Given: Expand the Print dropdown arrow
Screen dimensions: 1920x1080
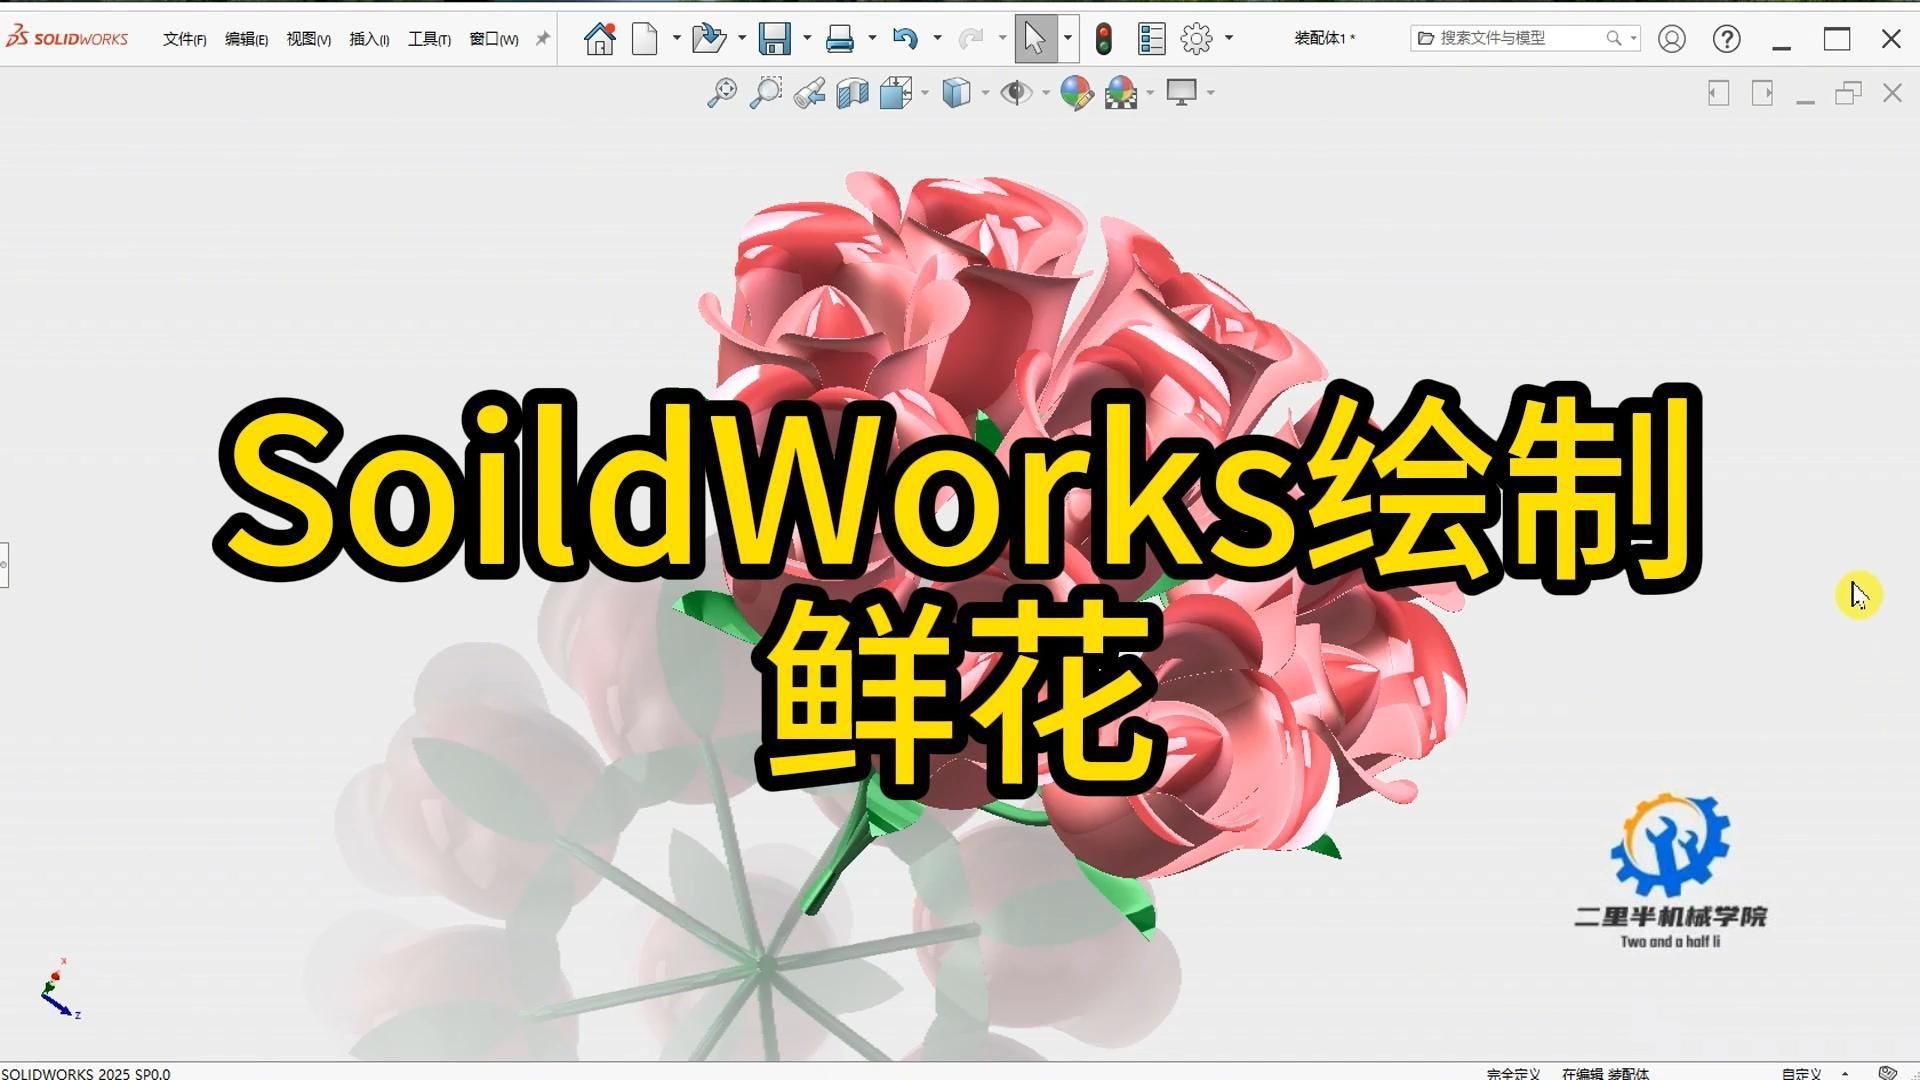Looking at the screenshot, I should coord(872,38).
